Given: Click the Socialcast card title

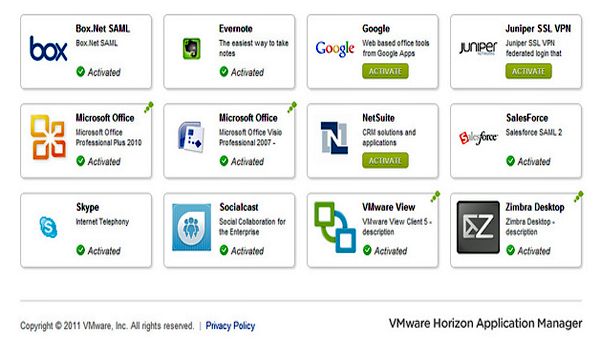Looking at the screenshot, I should pyautogui.click(x=239, y=207).
